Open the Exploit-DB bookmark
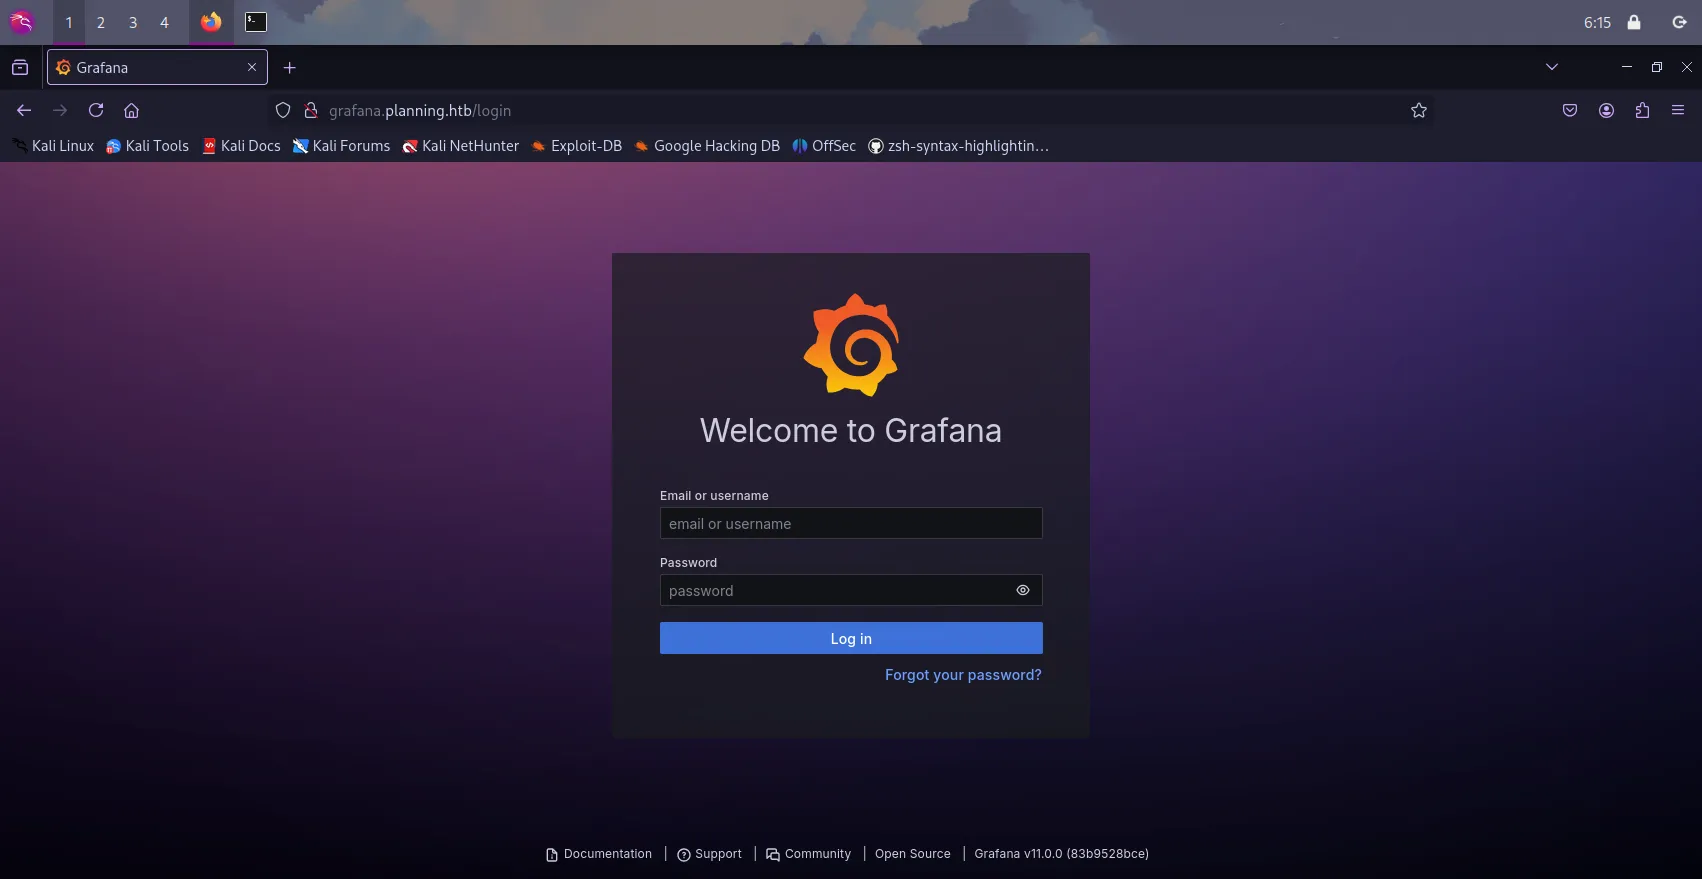 click(x=576, y=146)
